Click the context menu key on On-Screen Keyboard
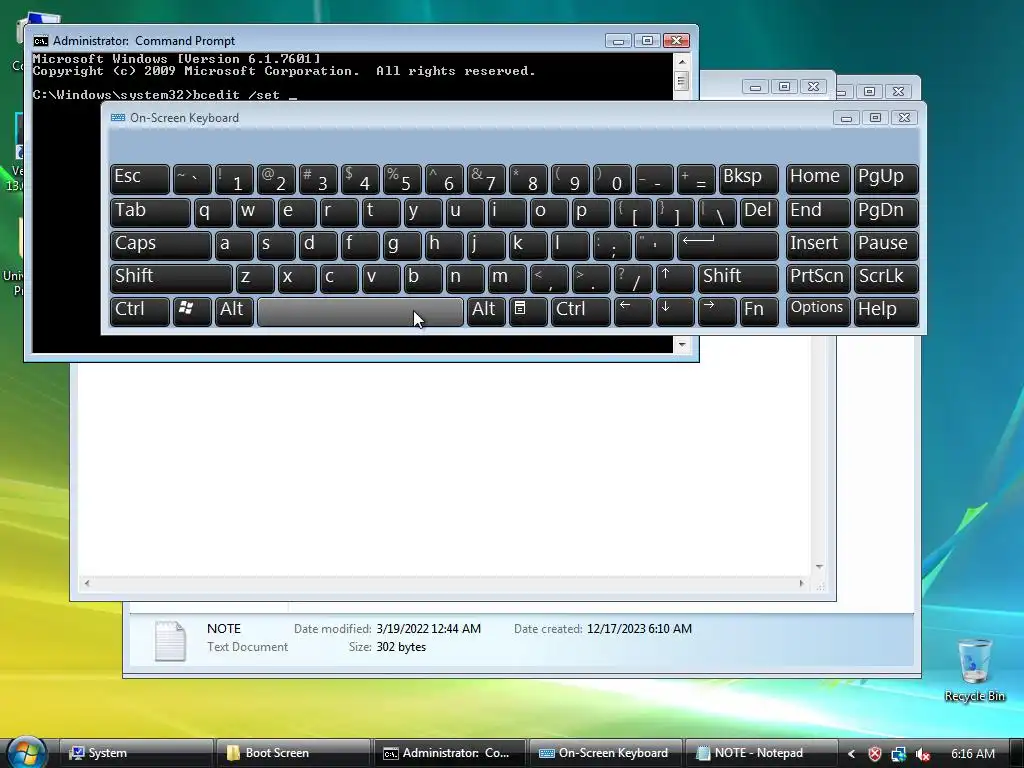 [x=528, y=311]
